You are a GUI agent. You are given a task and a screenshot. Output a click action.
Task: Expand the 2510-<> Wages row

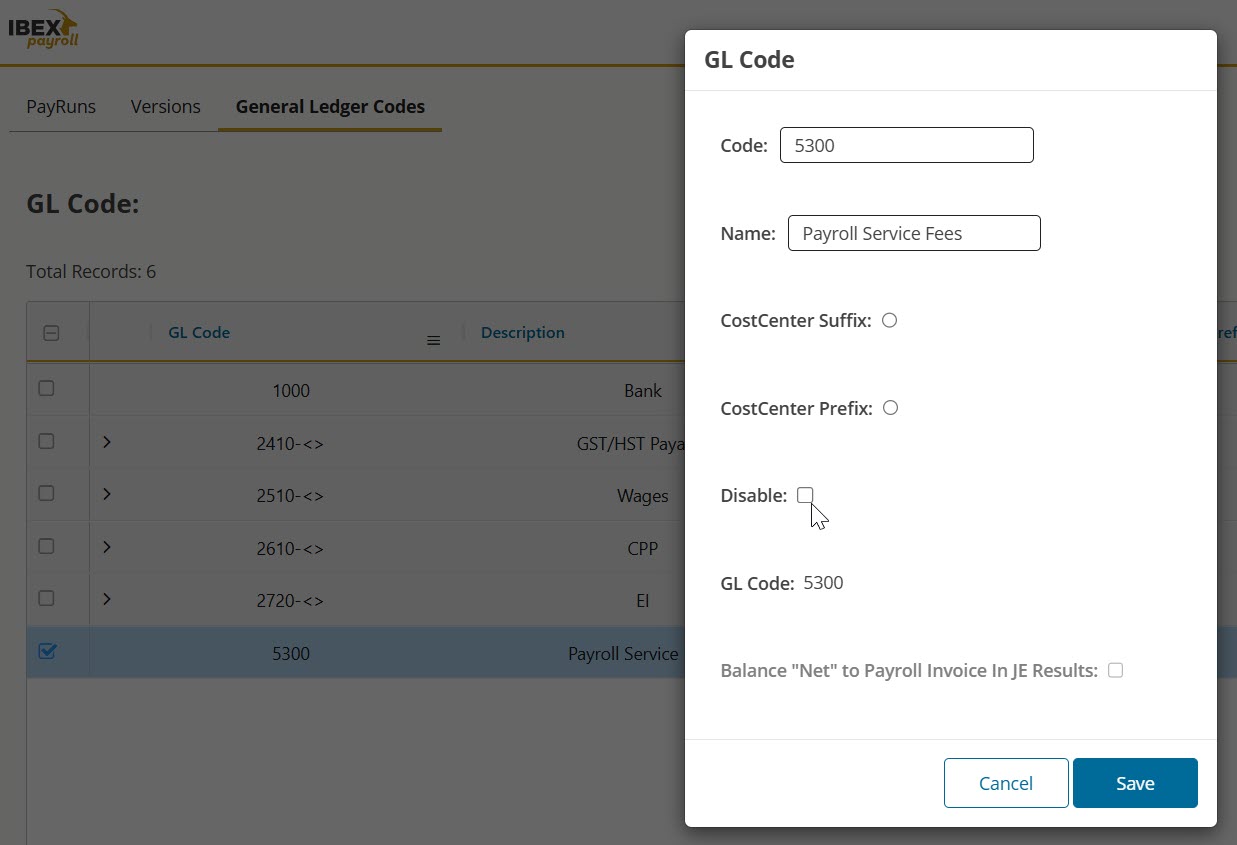107,494
